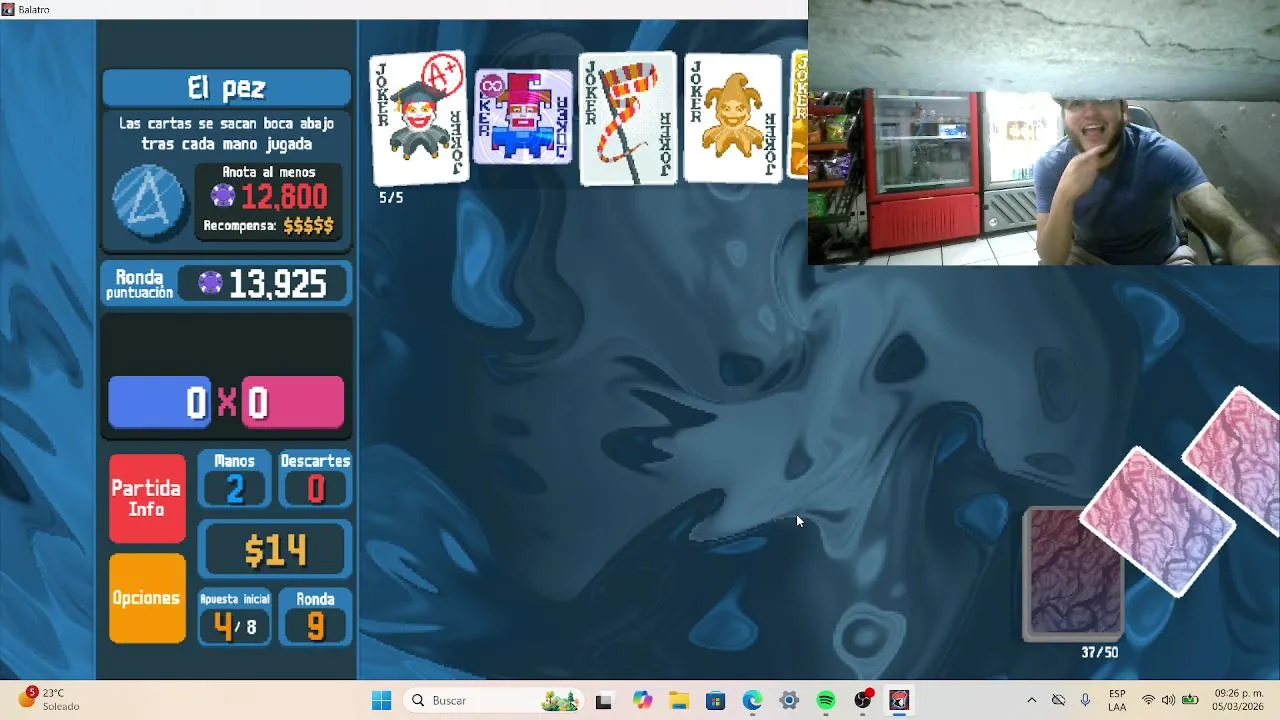Click the Balatro taskbar icon
The image size is (1280, 720).
[x=899, y=701]
